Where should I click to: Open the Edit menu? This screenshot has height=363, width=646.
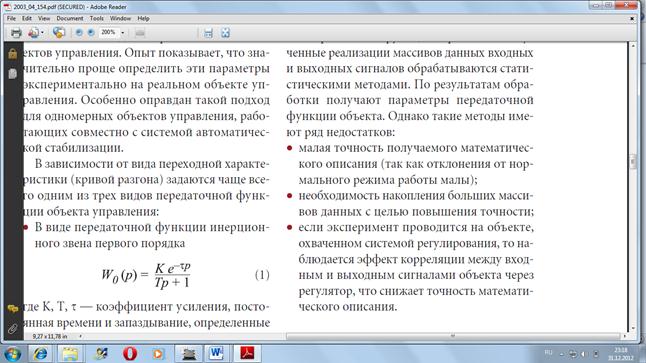[x=27, y=19]
